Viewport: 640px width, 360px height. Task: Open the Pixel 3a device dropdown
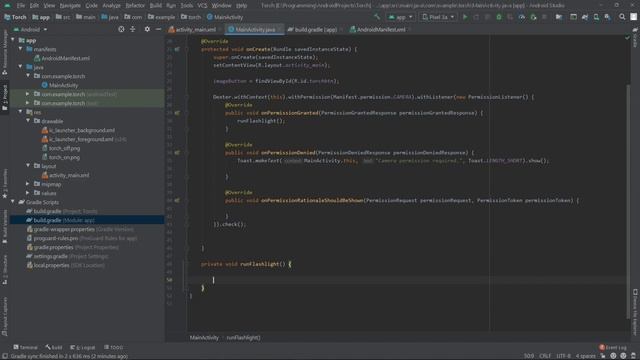point(438,17)
